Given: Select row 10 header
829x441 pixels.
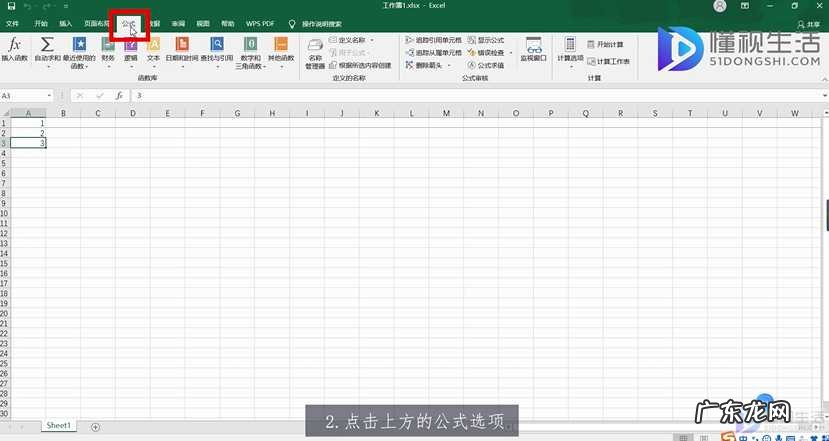Looking at the screenshot, I should 4,213.
